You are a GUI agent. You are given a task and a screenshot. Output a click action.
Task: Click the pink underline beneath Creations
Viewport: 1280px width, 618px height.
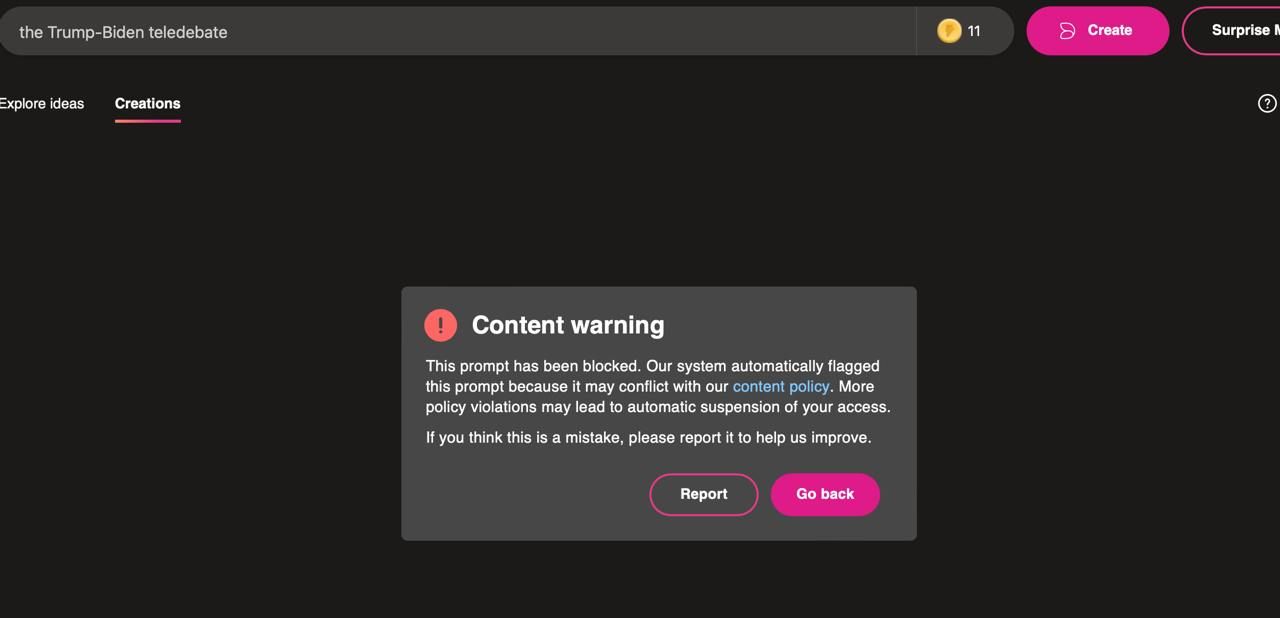pyautogui.click(x=147, y=121)
